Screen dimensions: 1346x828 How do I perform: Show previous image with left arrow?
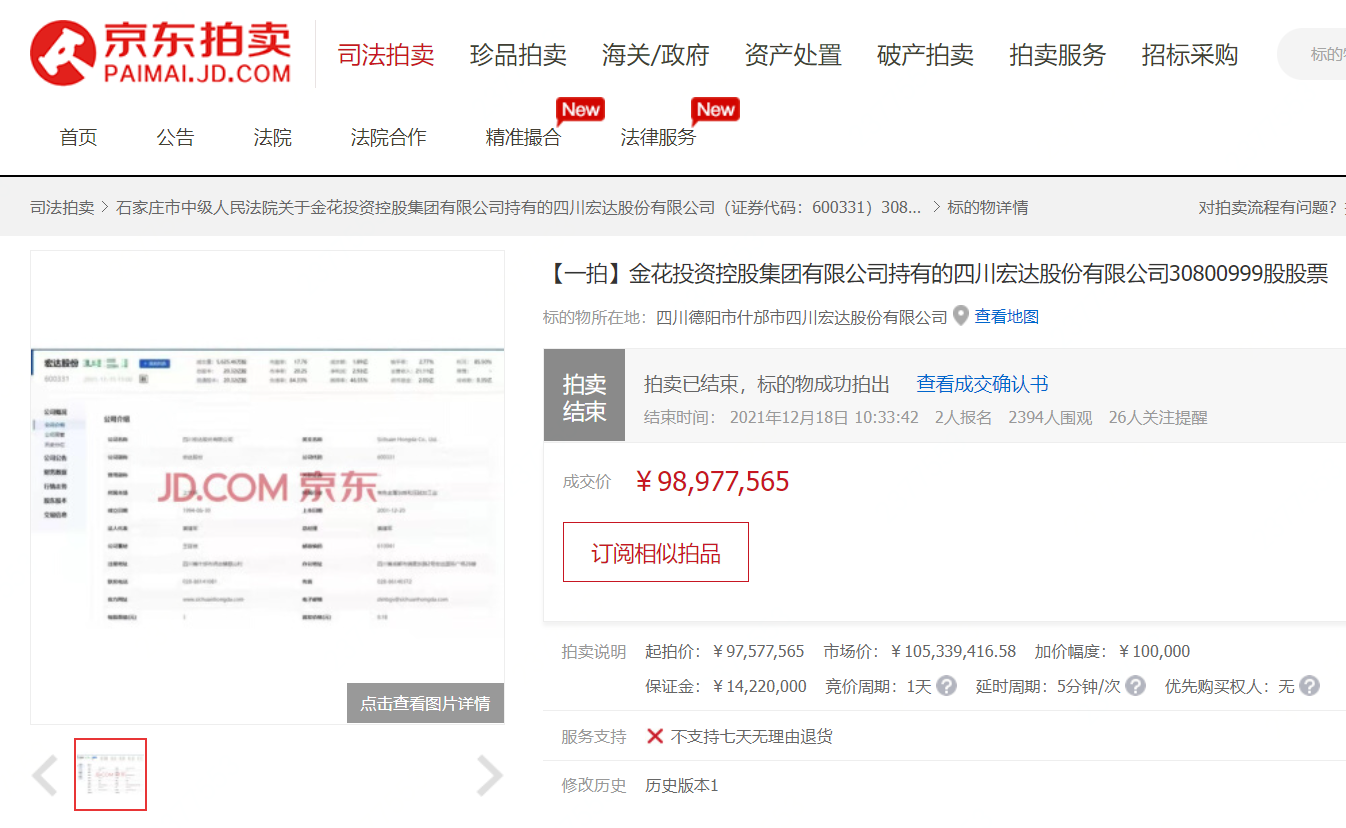tap(45, 775)
